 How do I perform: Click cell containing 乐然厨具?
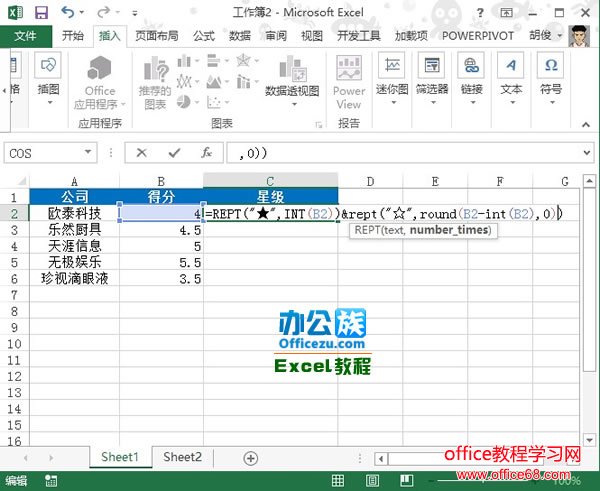(x=75, y=230)
